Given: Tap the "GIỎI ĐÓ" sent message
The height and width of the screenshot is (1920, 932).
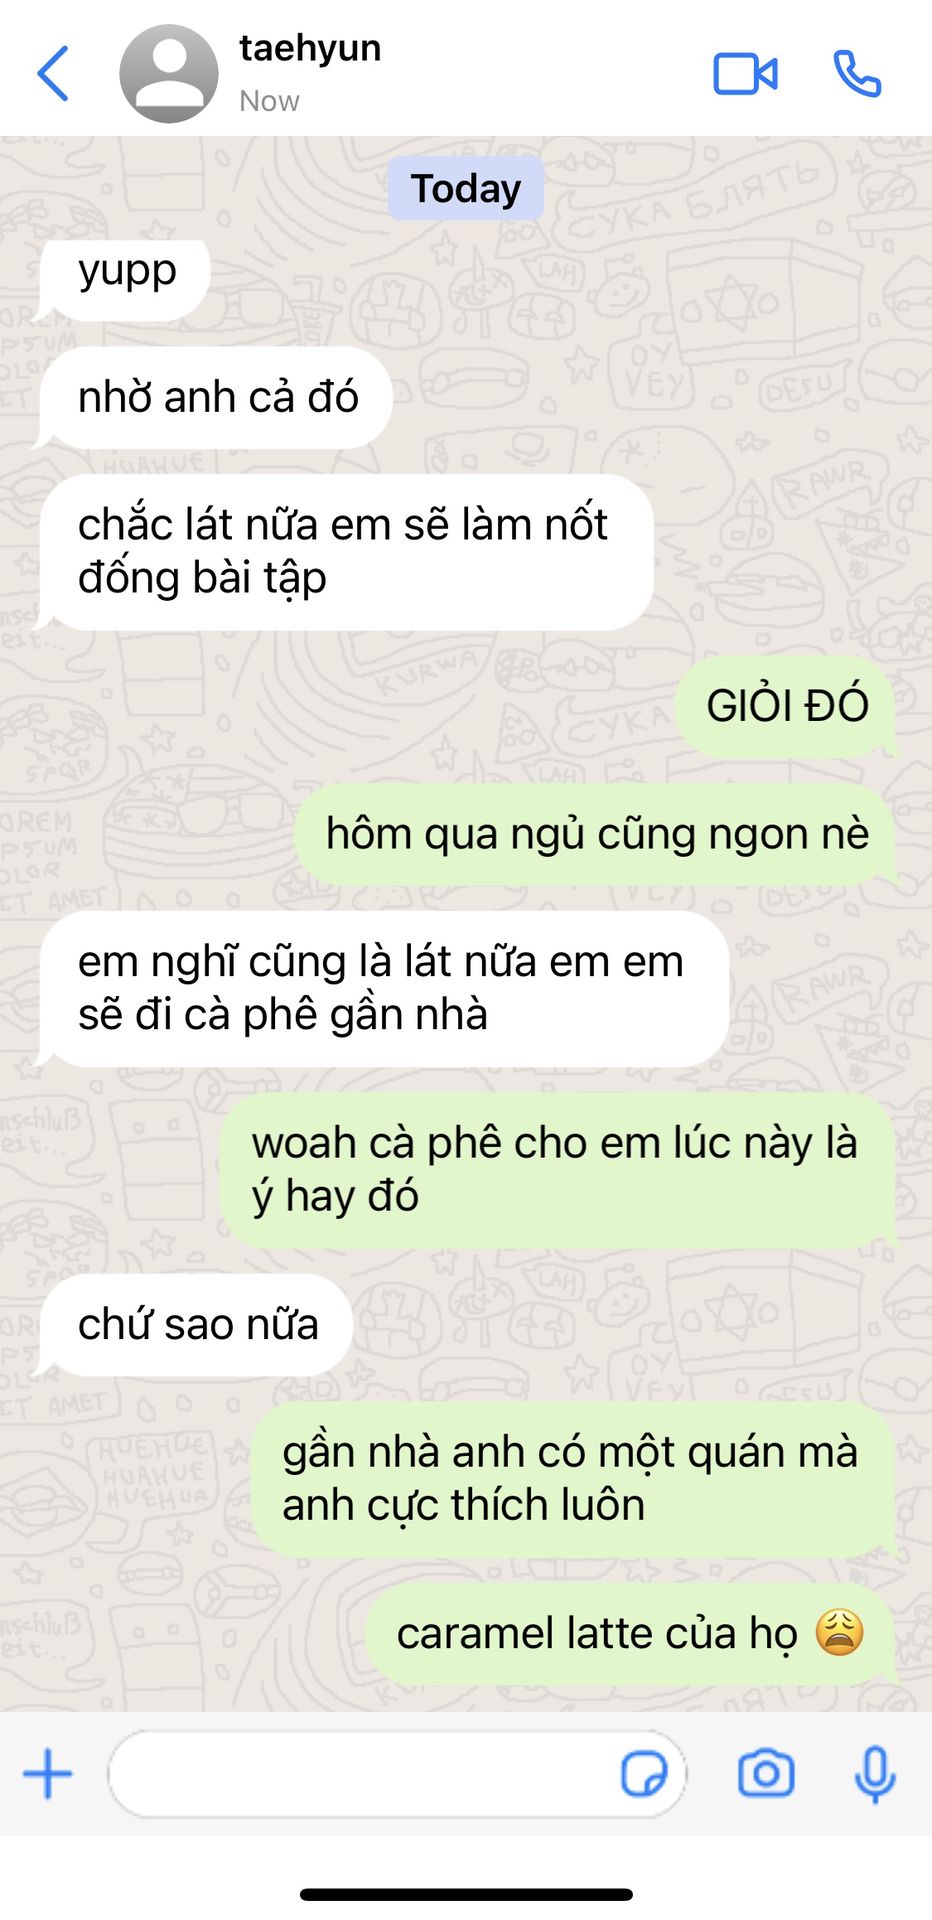Looking at the screenshot, I should click(x=786, y=706).
